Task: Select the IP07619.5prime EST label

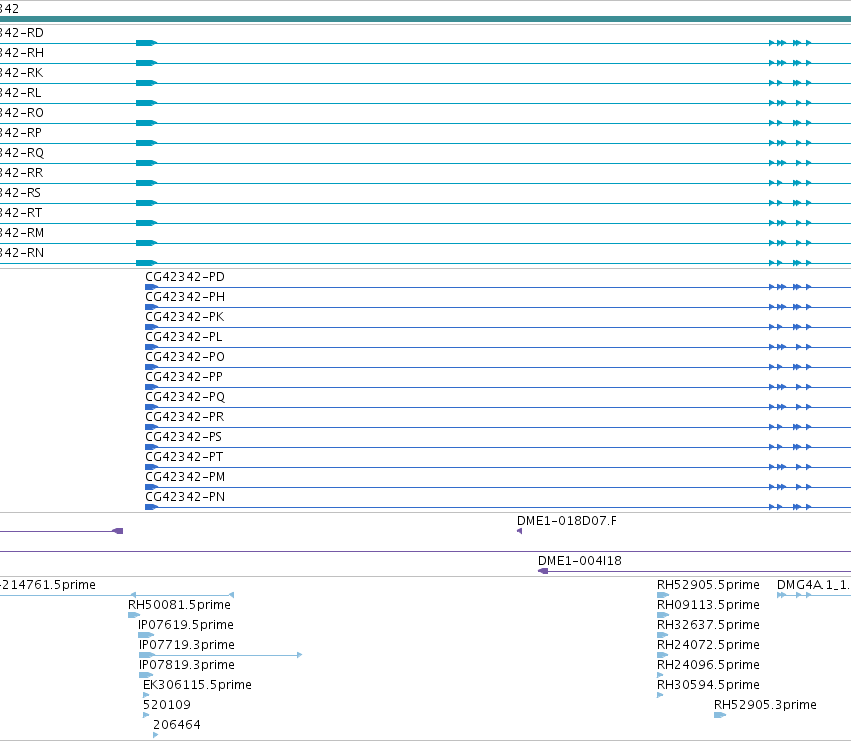Action: (x=186, y=625)
